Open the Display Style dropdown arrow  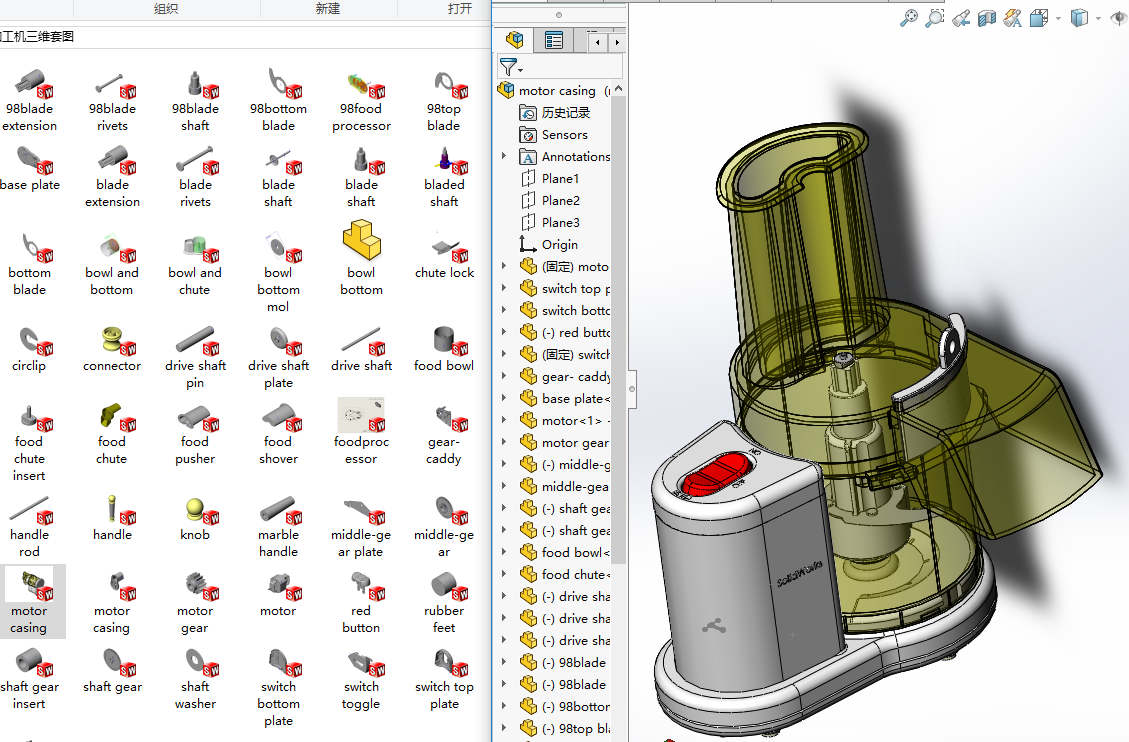[x=1098, y=18]
